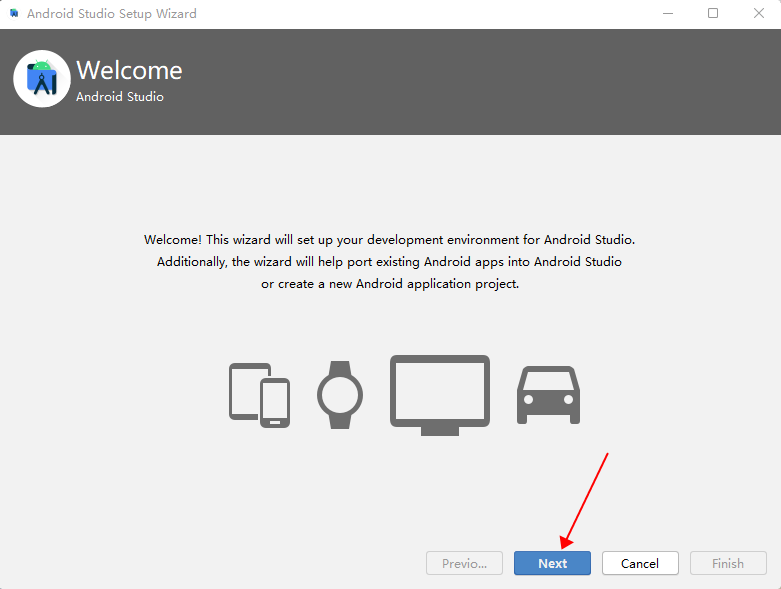
Task: Click the line starting 'Welcome! This wizard will'
Action: [x=390, y=240]
